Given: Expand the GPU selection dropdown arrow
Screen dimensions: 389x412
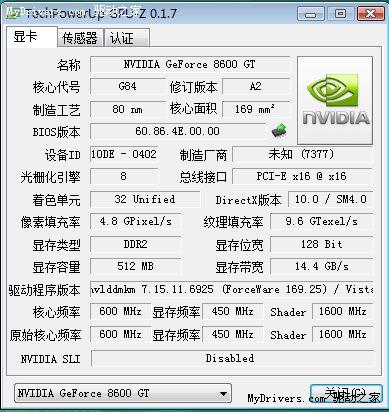Looking at the screenshot, I should click(223, 394).
